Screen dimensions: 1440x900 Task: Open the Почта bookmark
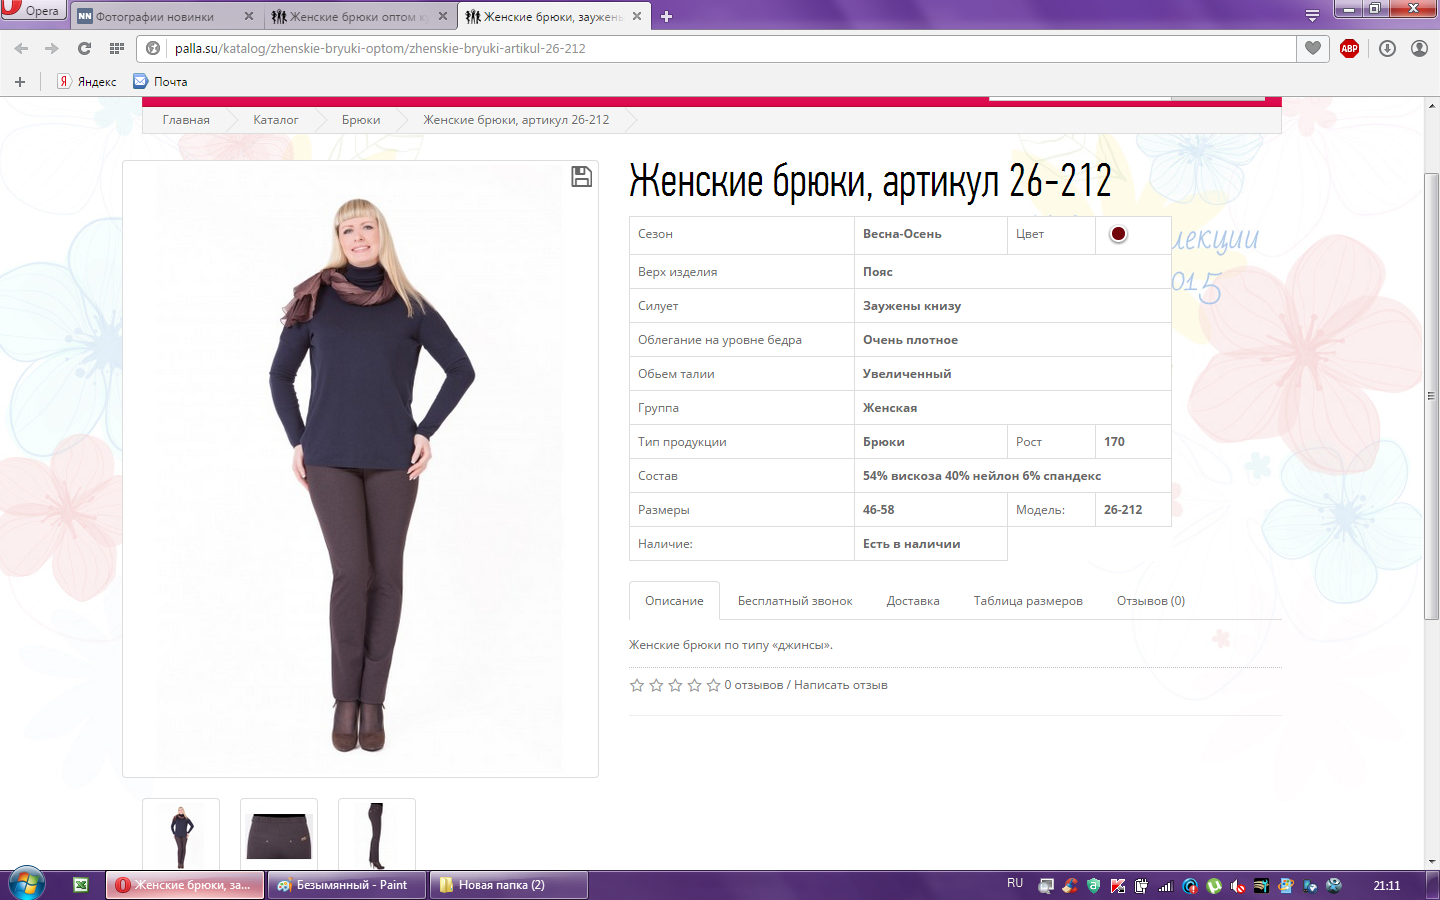tap(160, 82)
